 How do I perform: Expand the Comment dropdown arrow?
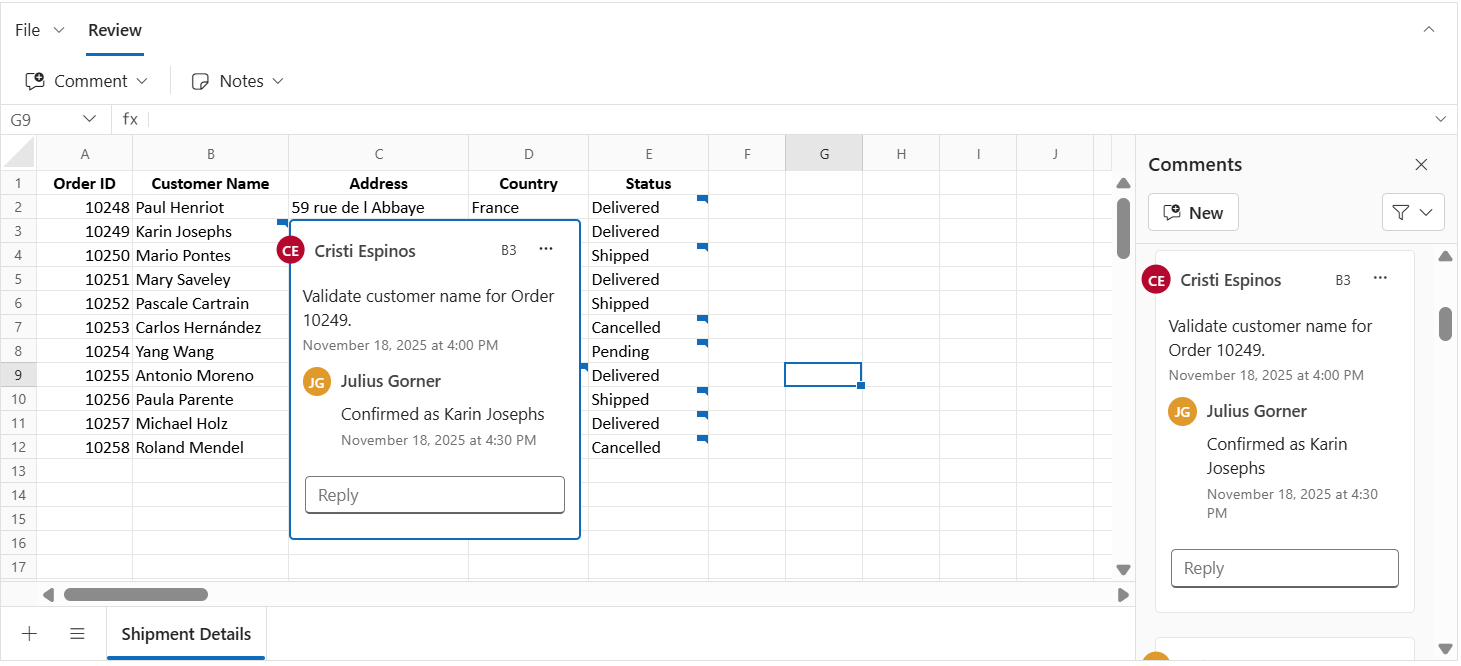tap(142, 81)
